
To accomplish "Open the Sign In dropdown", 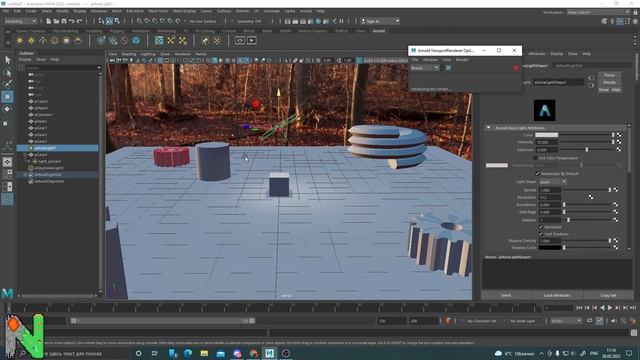I will (380, 21).
